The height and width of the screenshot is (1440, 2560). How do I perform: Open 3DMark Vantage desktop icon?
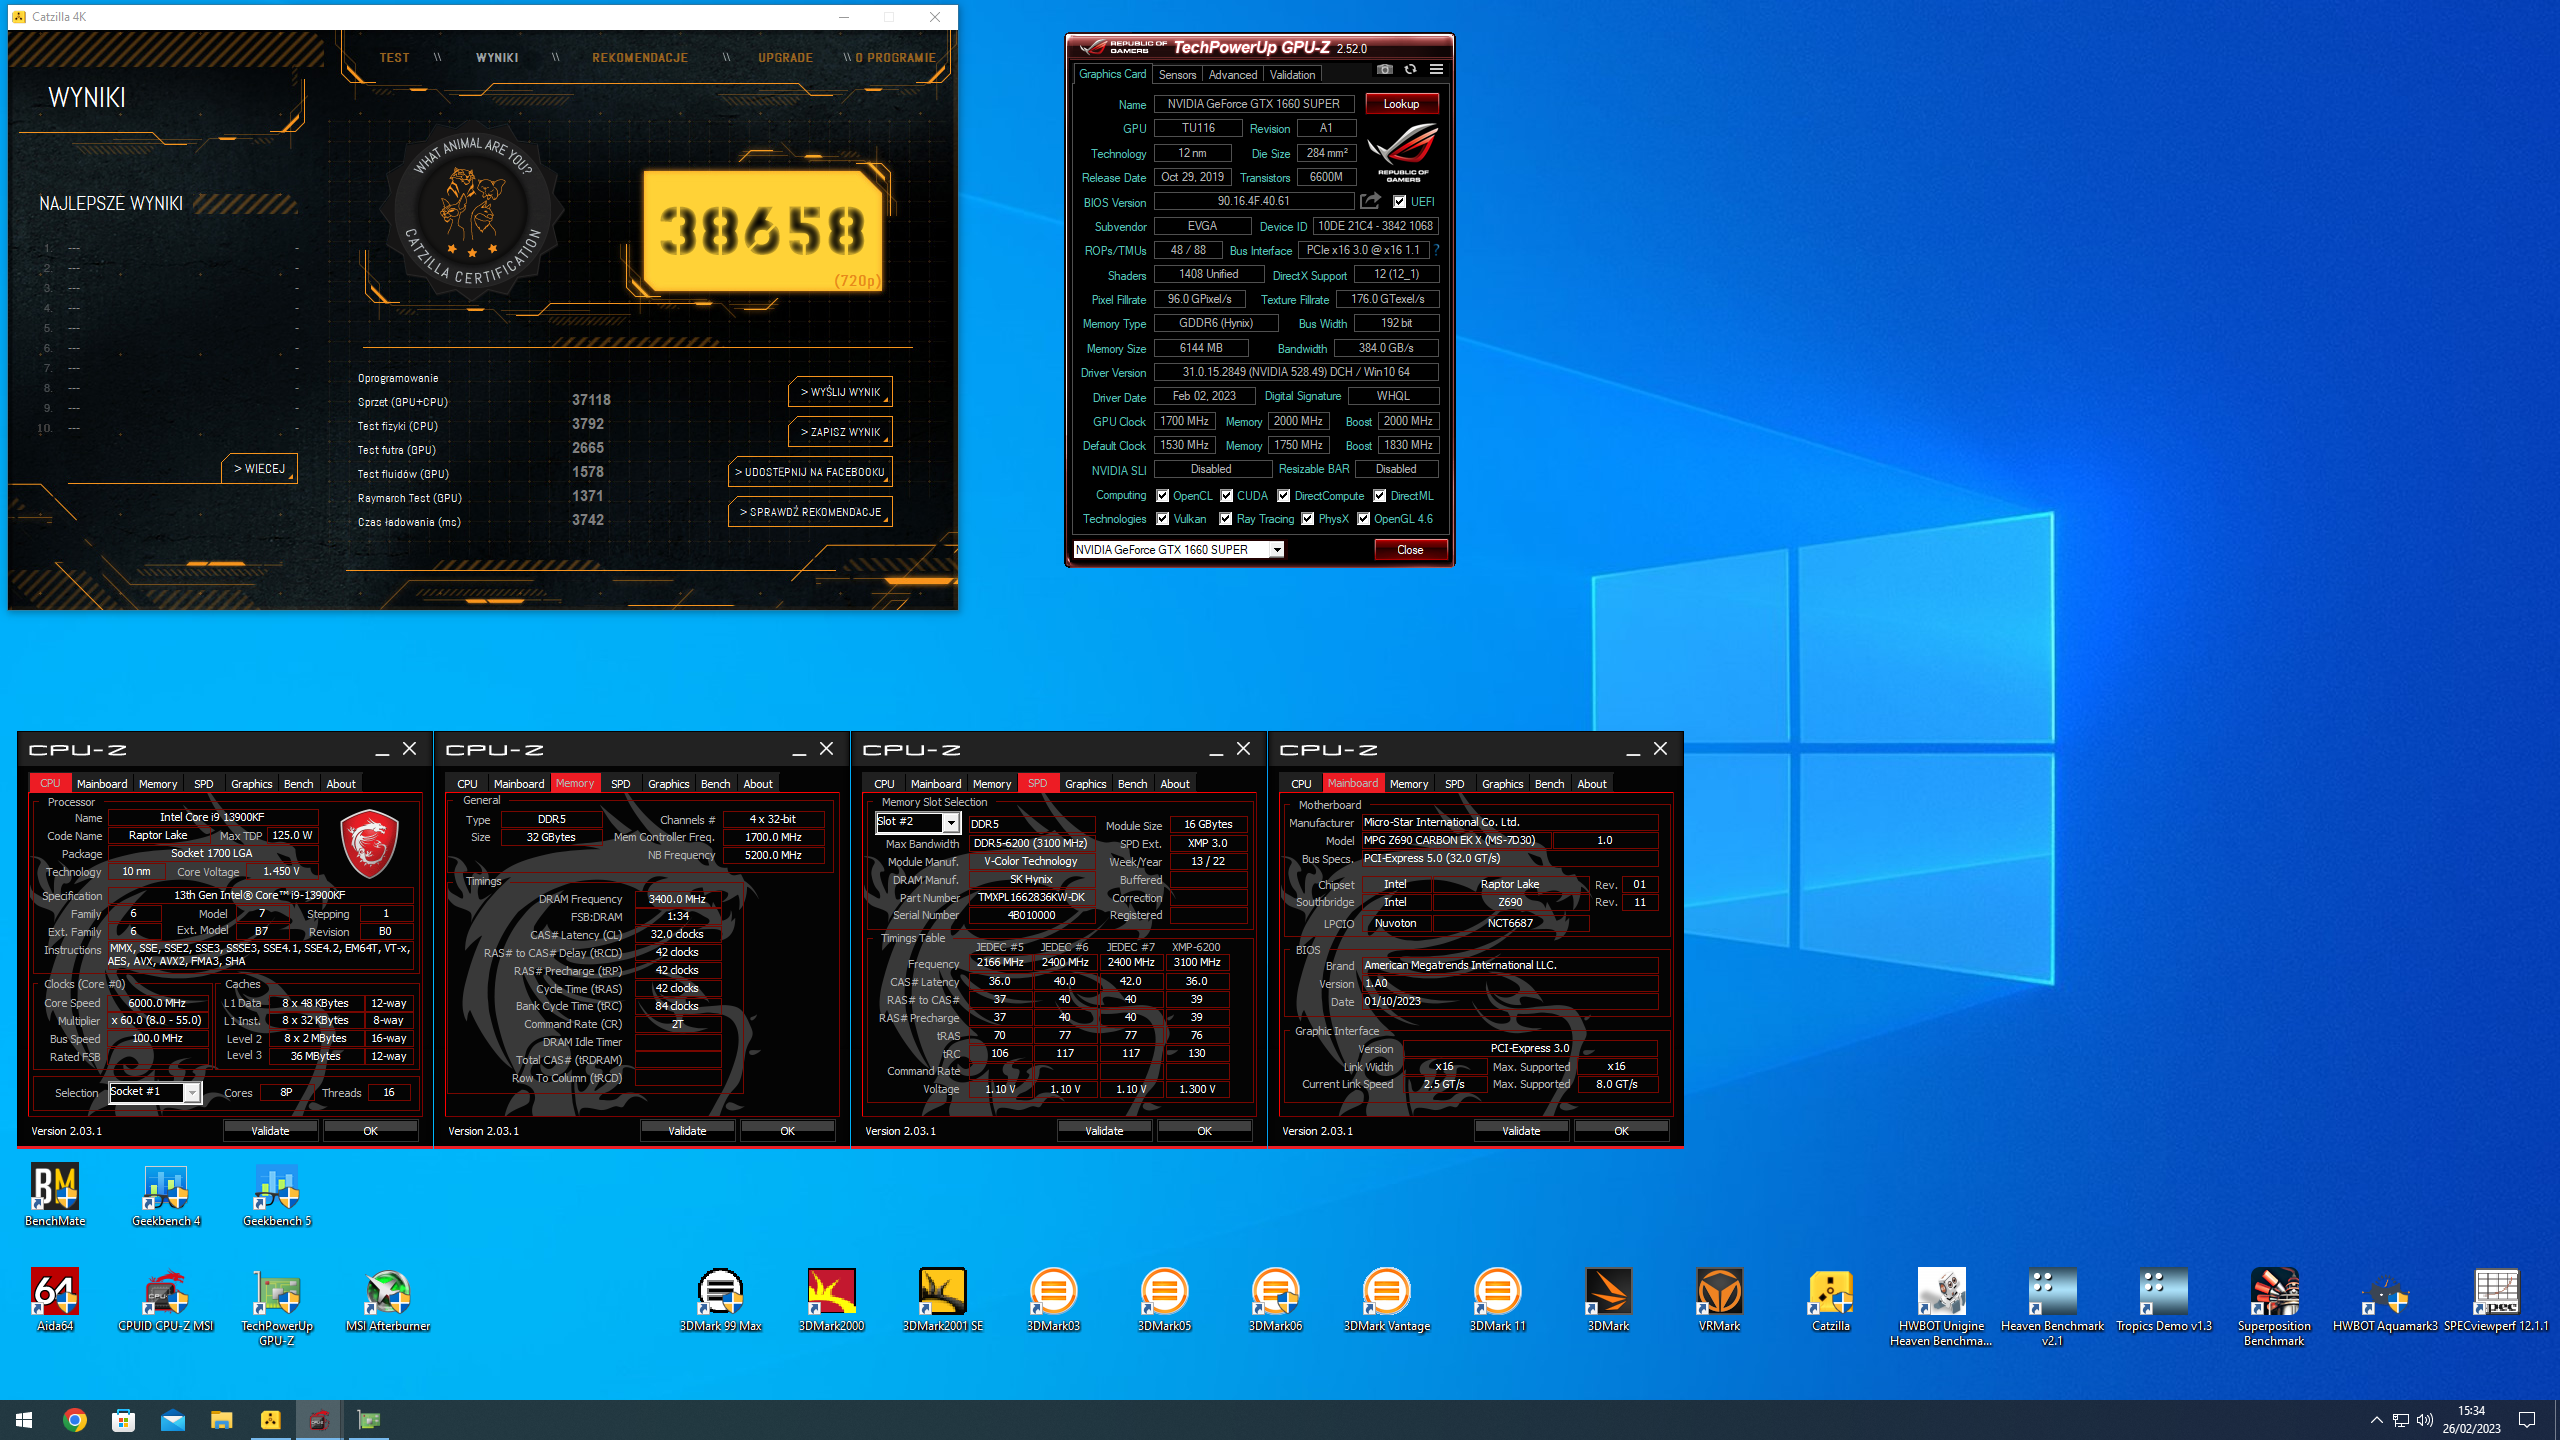(1386, 1300)
